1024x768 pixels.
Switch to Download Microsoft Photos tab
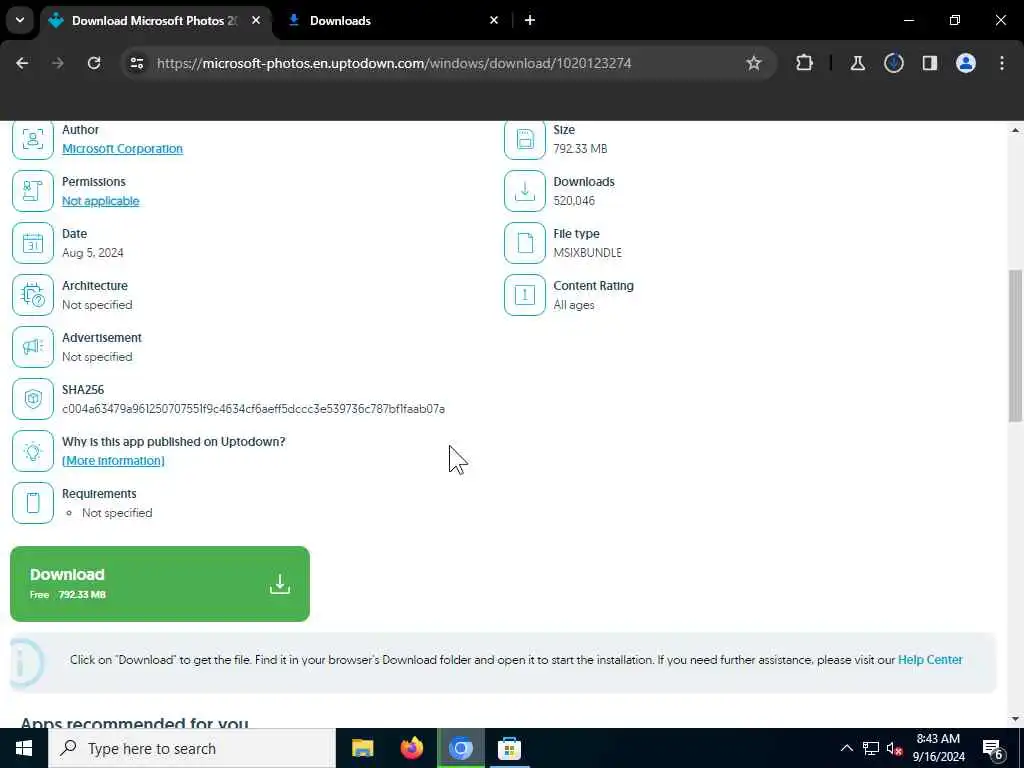point(154,21)
